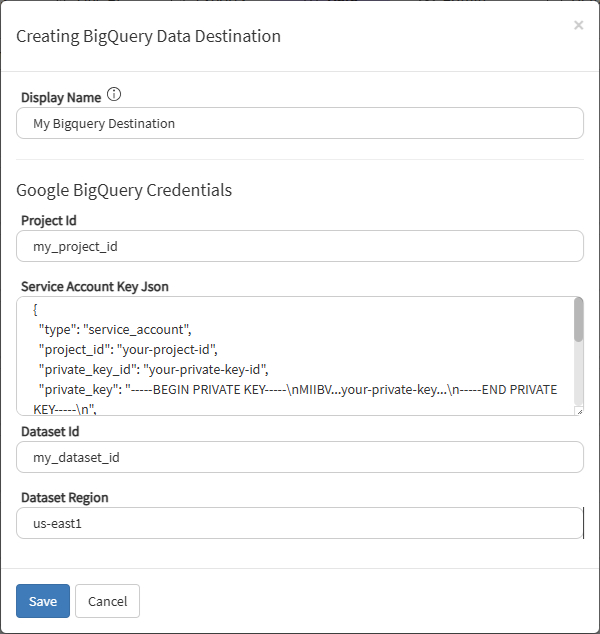The image size is (600, 634).
Task: Click the JSON textarea scrollbar thumb
Action: tap(578, 319)
